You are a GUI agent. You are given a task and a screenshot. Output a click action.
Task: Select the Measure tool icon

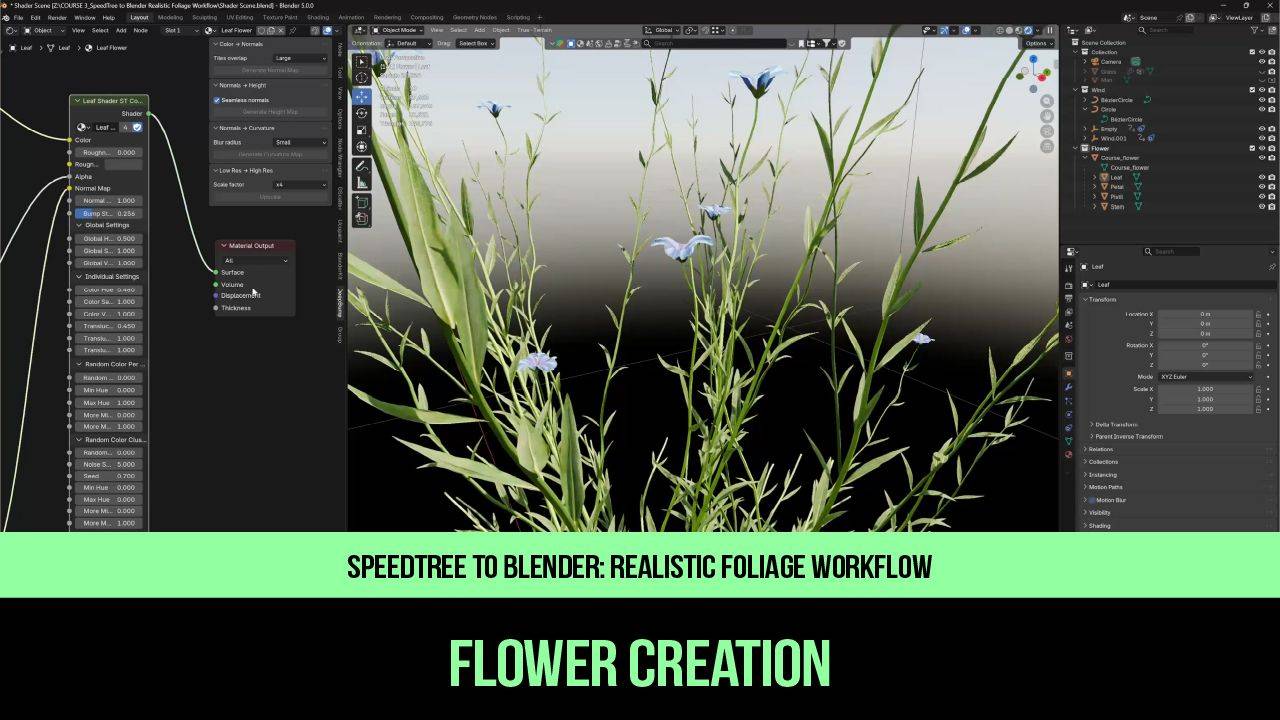[x=361, y=183]
